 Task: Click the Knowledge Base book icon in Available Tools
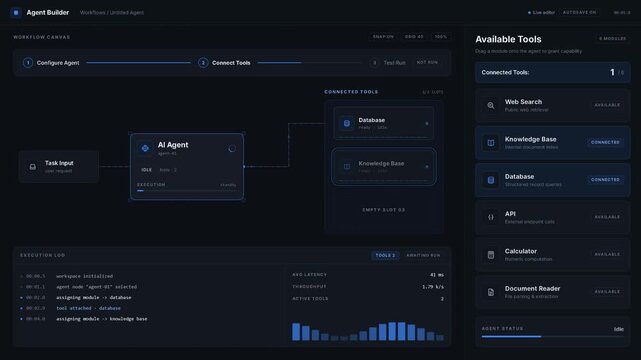(x=491, y=143)
